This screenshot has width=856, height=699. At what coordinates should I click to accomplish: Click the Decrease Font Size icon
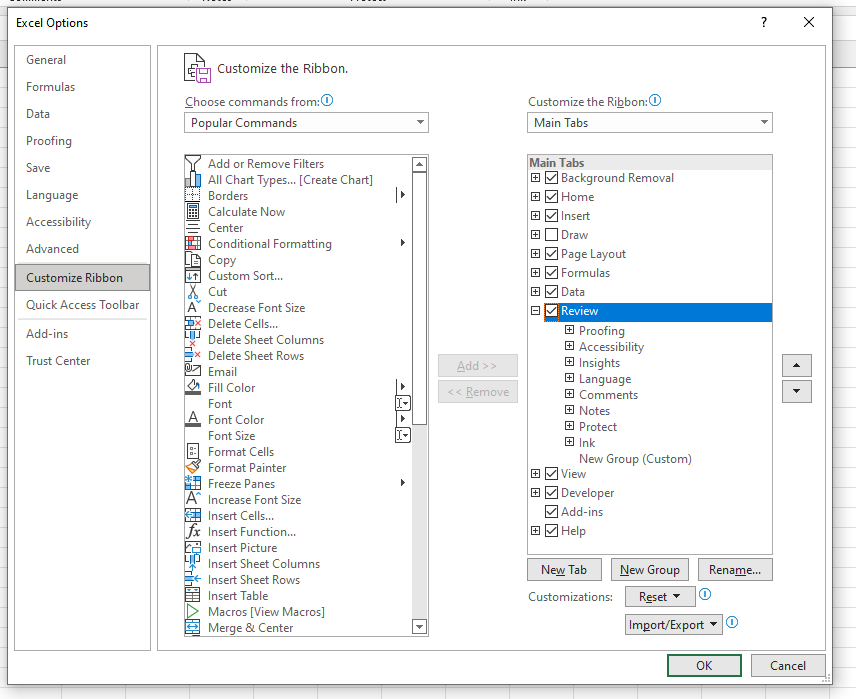(x=193, y=307)
